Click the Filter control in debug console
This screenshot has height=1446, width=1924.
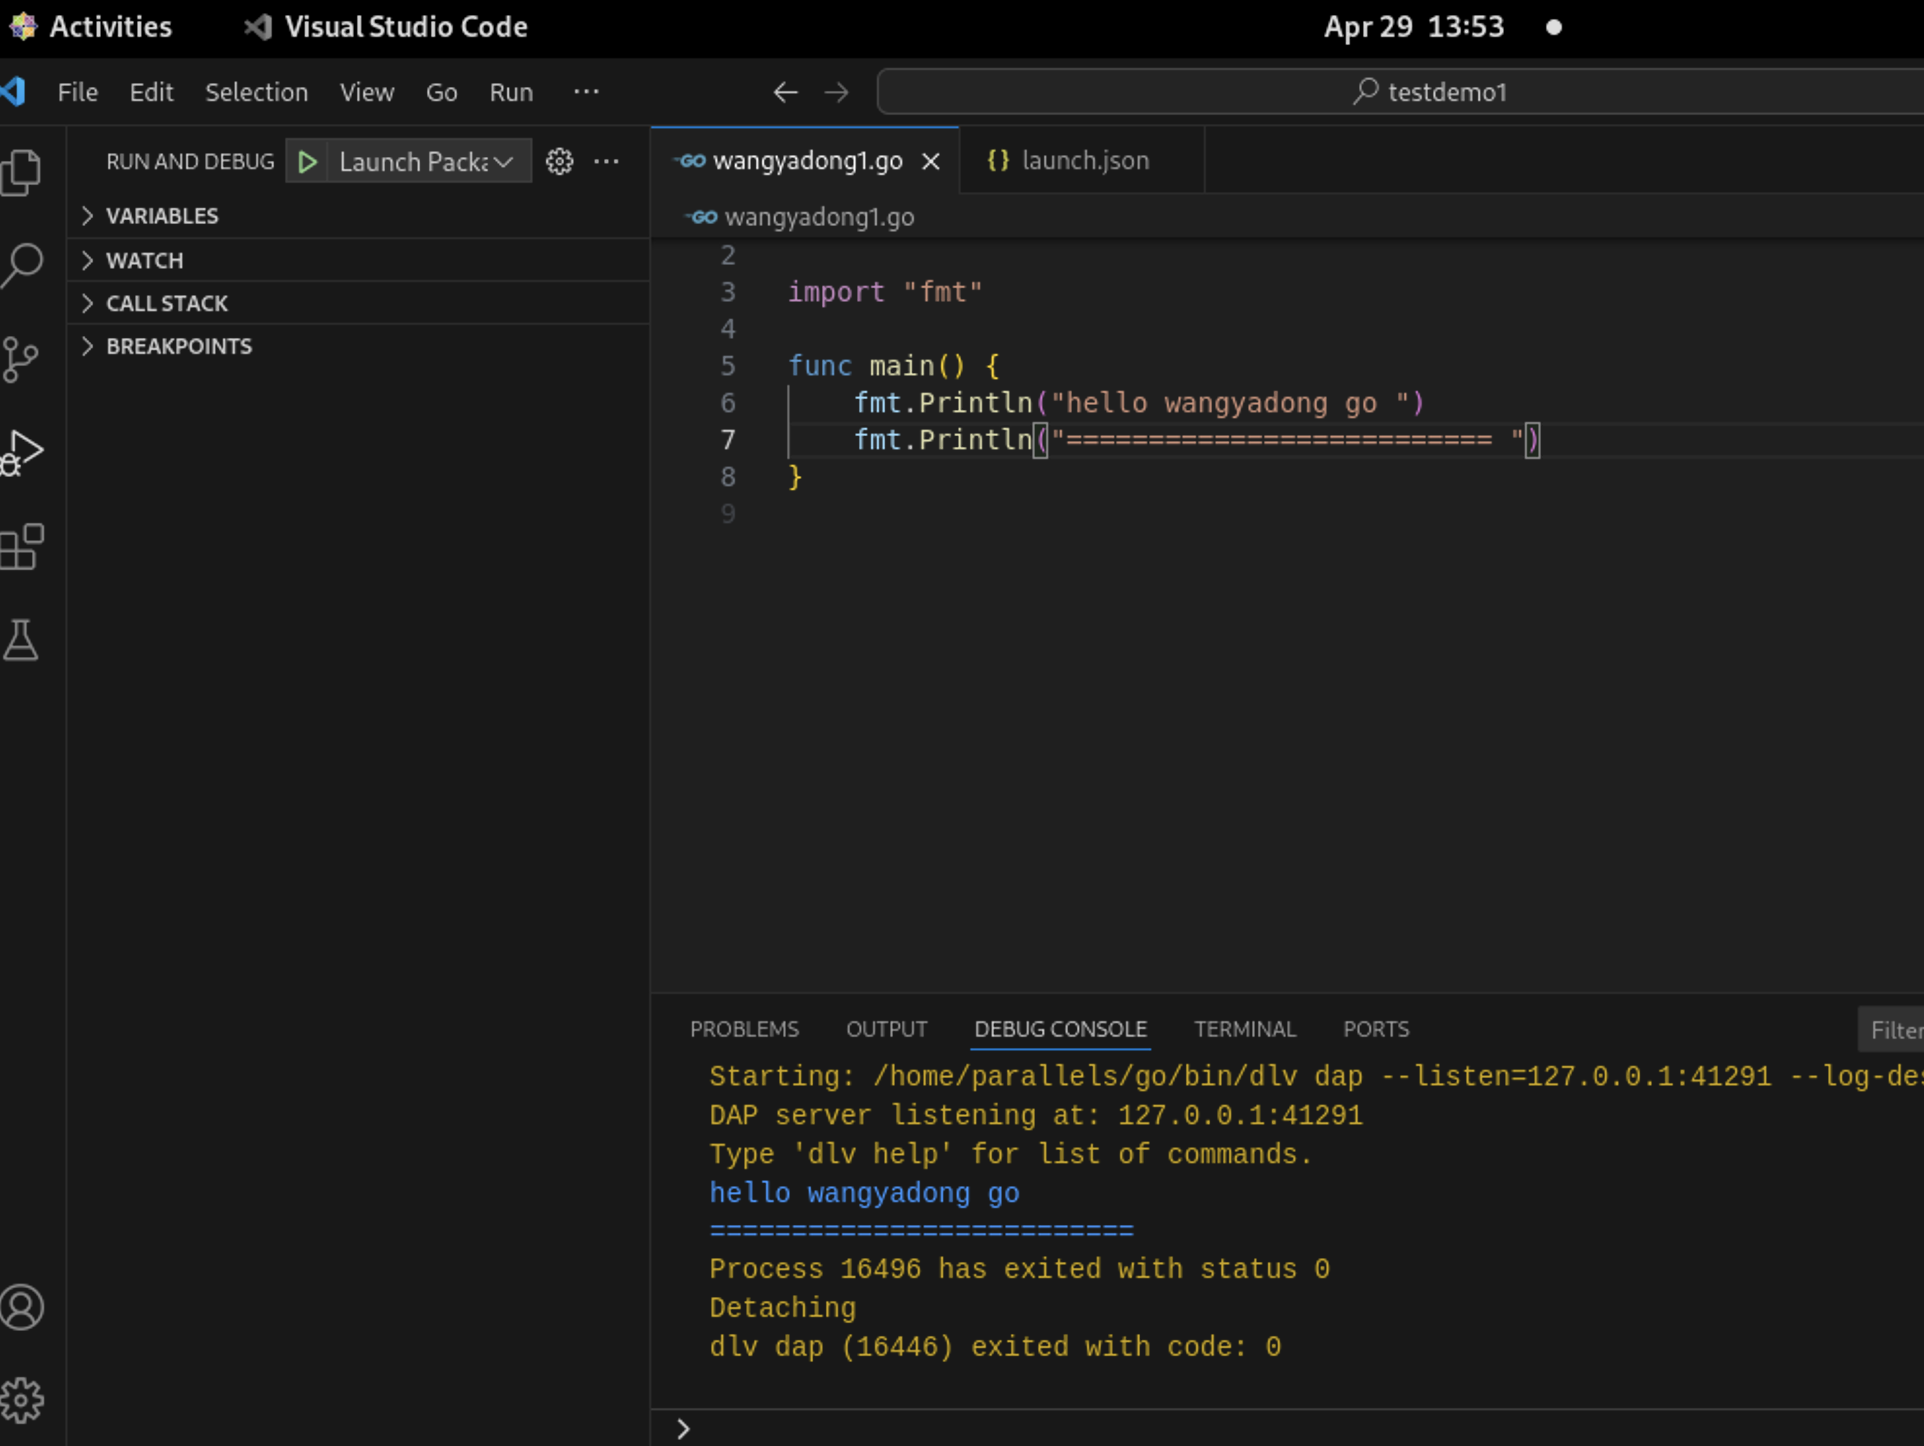click(1896, 1029)
